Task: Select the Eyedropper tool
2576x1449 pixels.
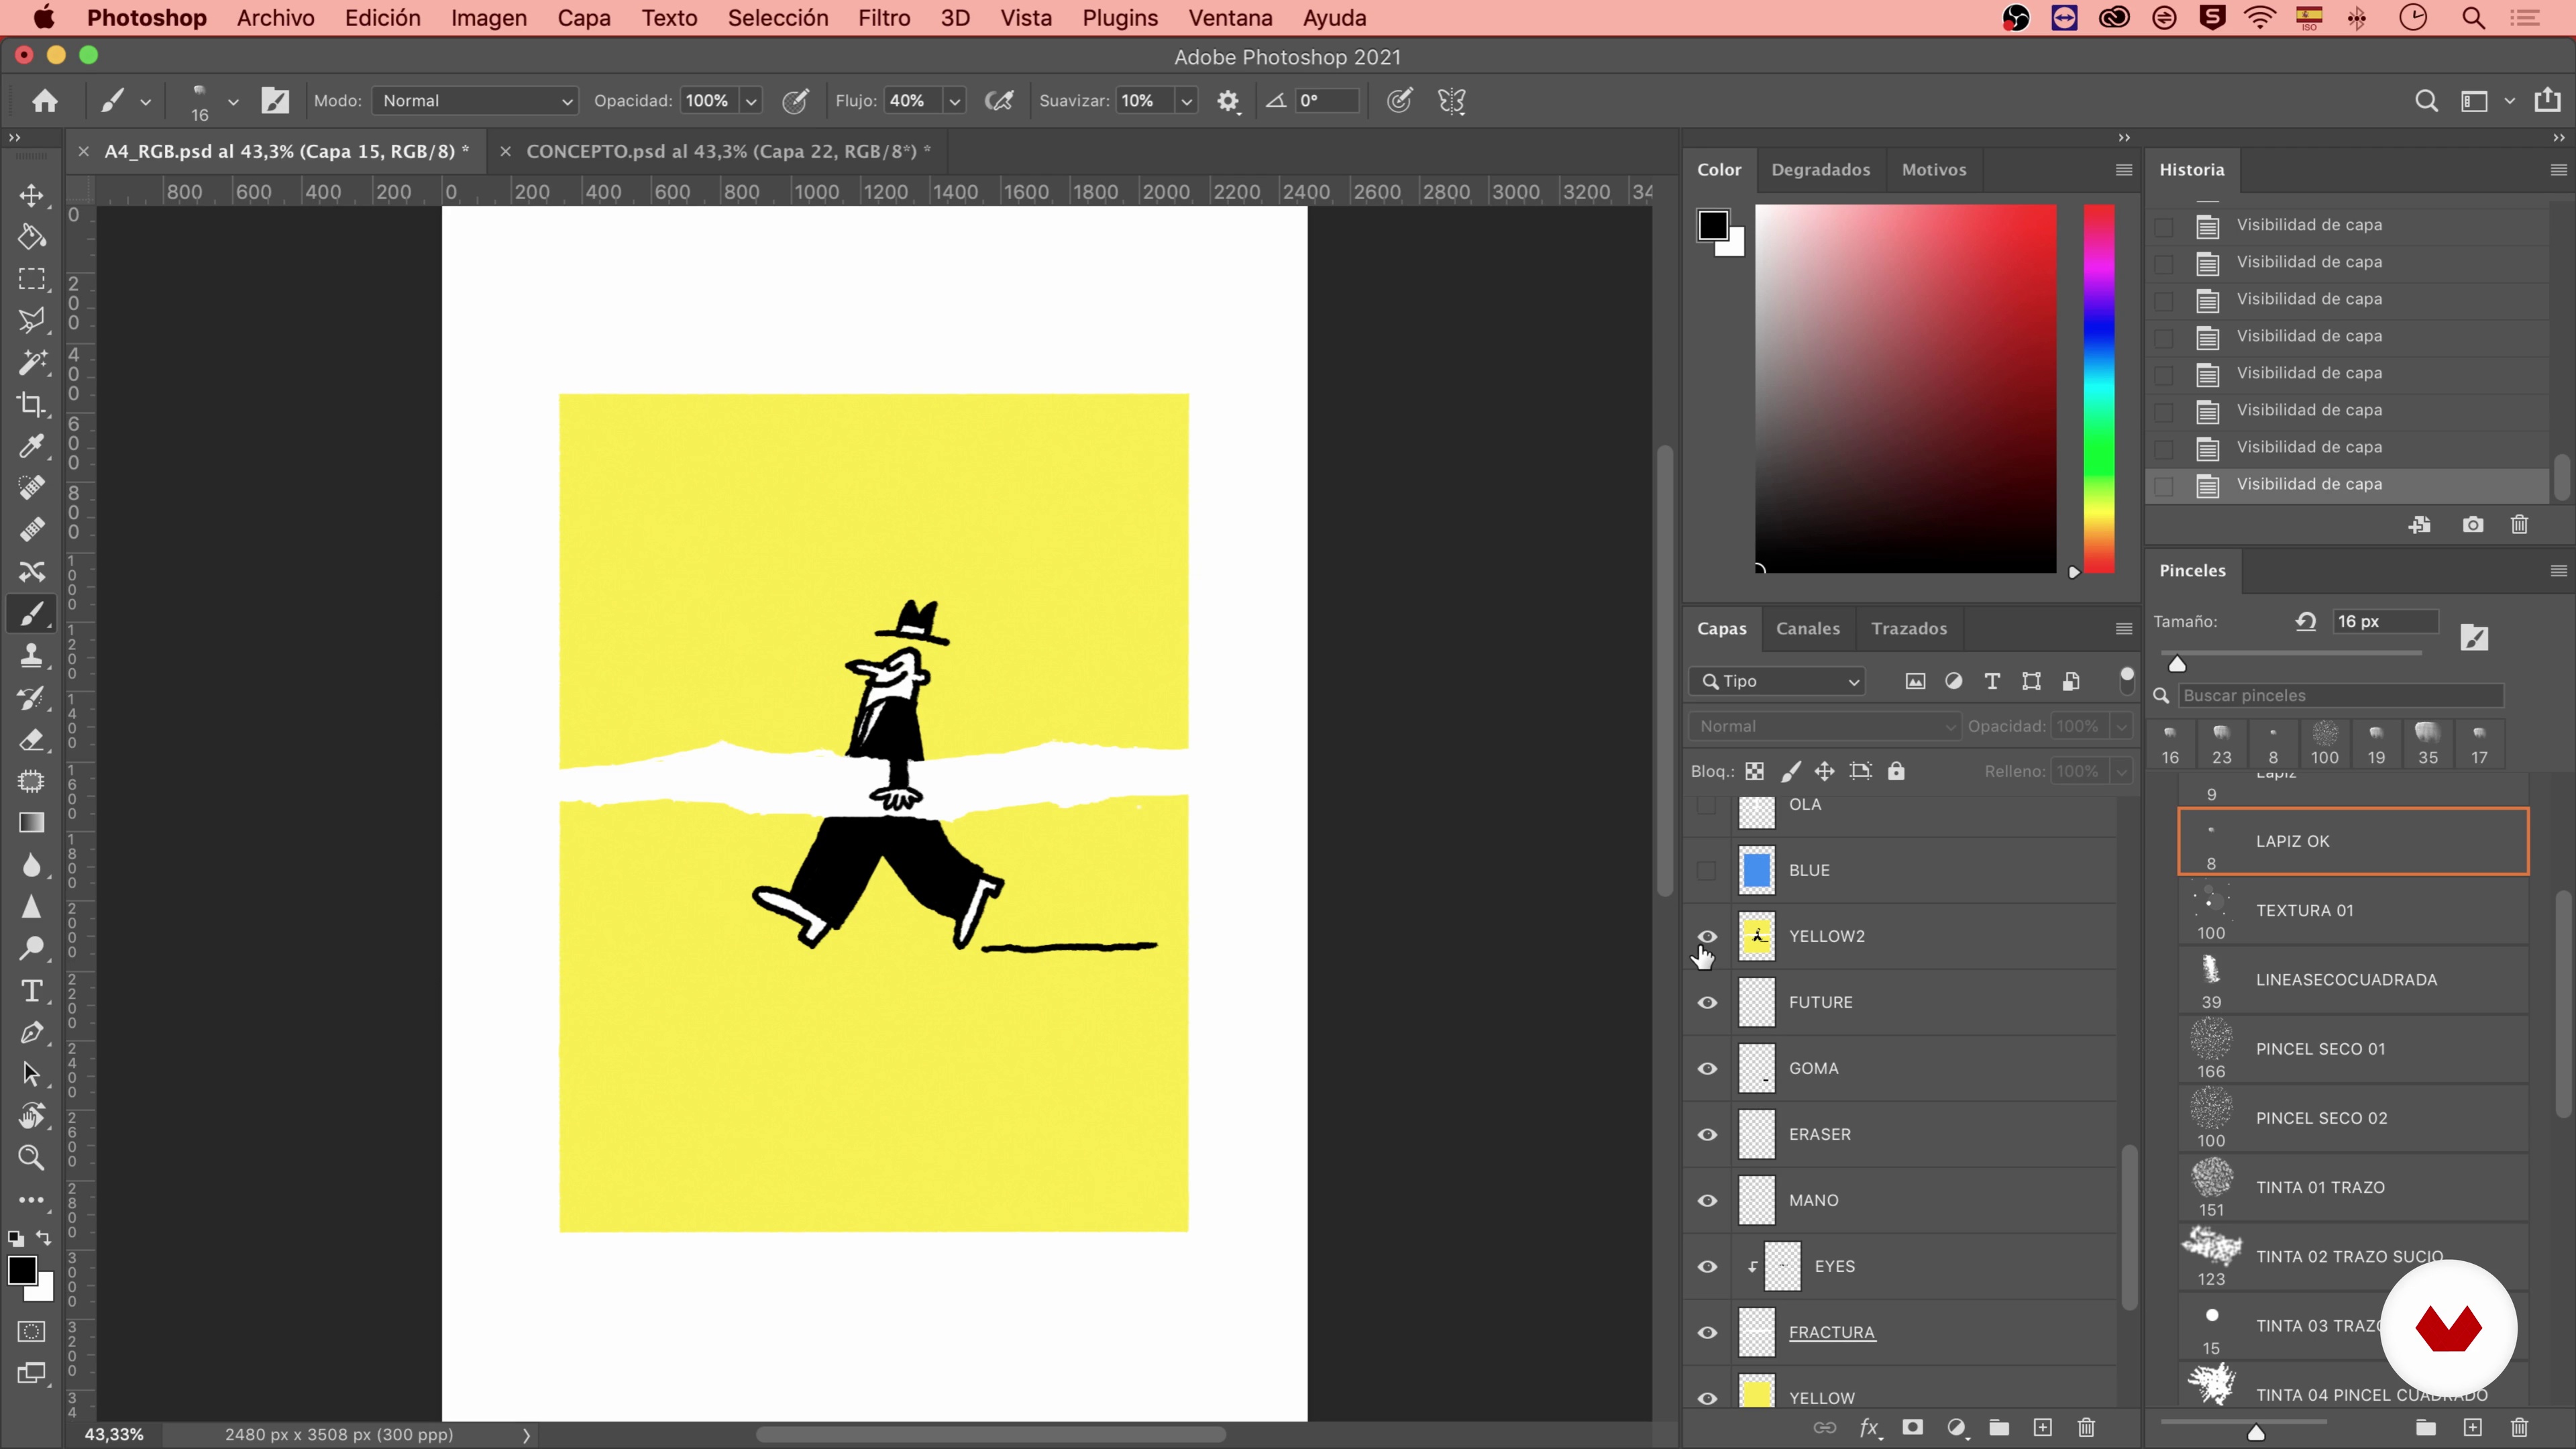Action: 31,446
